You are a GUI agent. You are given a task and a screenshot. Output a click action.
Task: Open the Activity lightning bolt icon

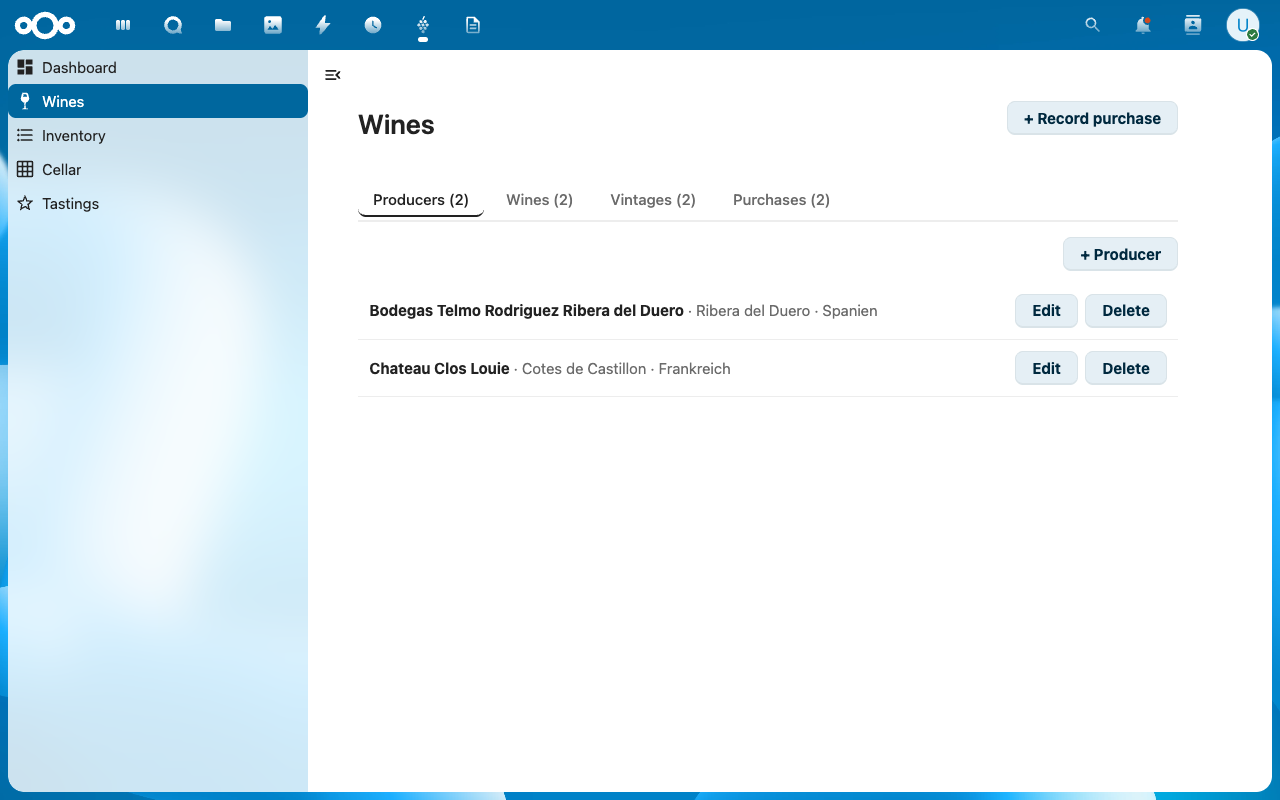coord(323,25)
